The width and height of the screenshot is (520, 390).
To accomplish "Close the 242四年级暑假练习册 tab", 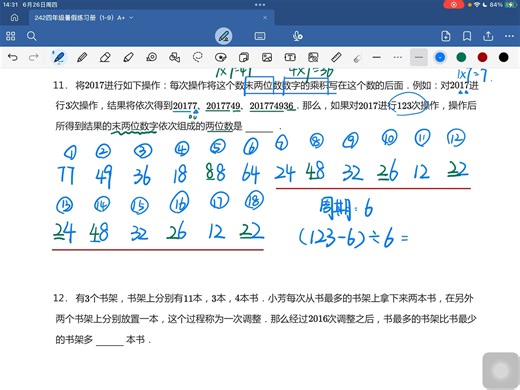I will (x=265, y=18).
